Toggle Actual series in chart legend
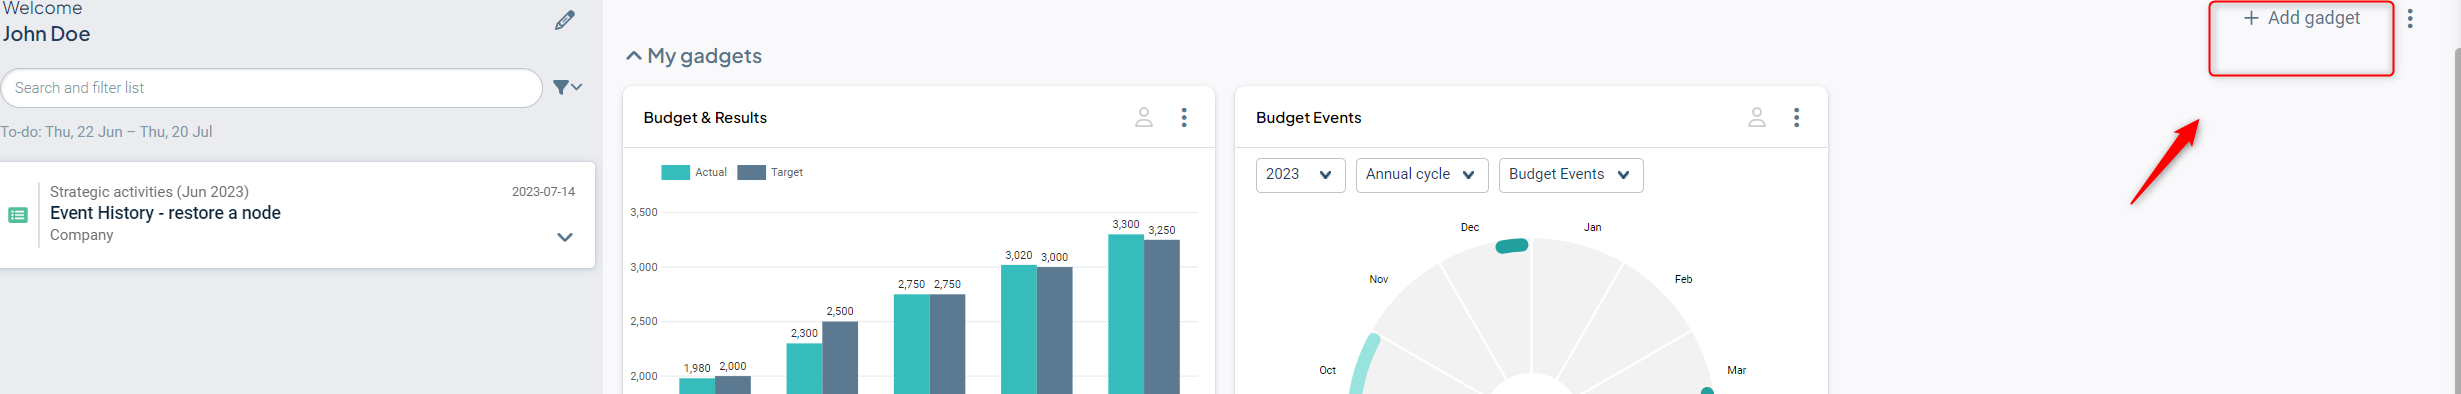 [x=694, y=172]
